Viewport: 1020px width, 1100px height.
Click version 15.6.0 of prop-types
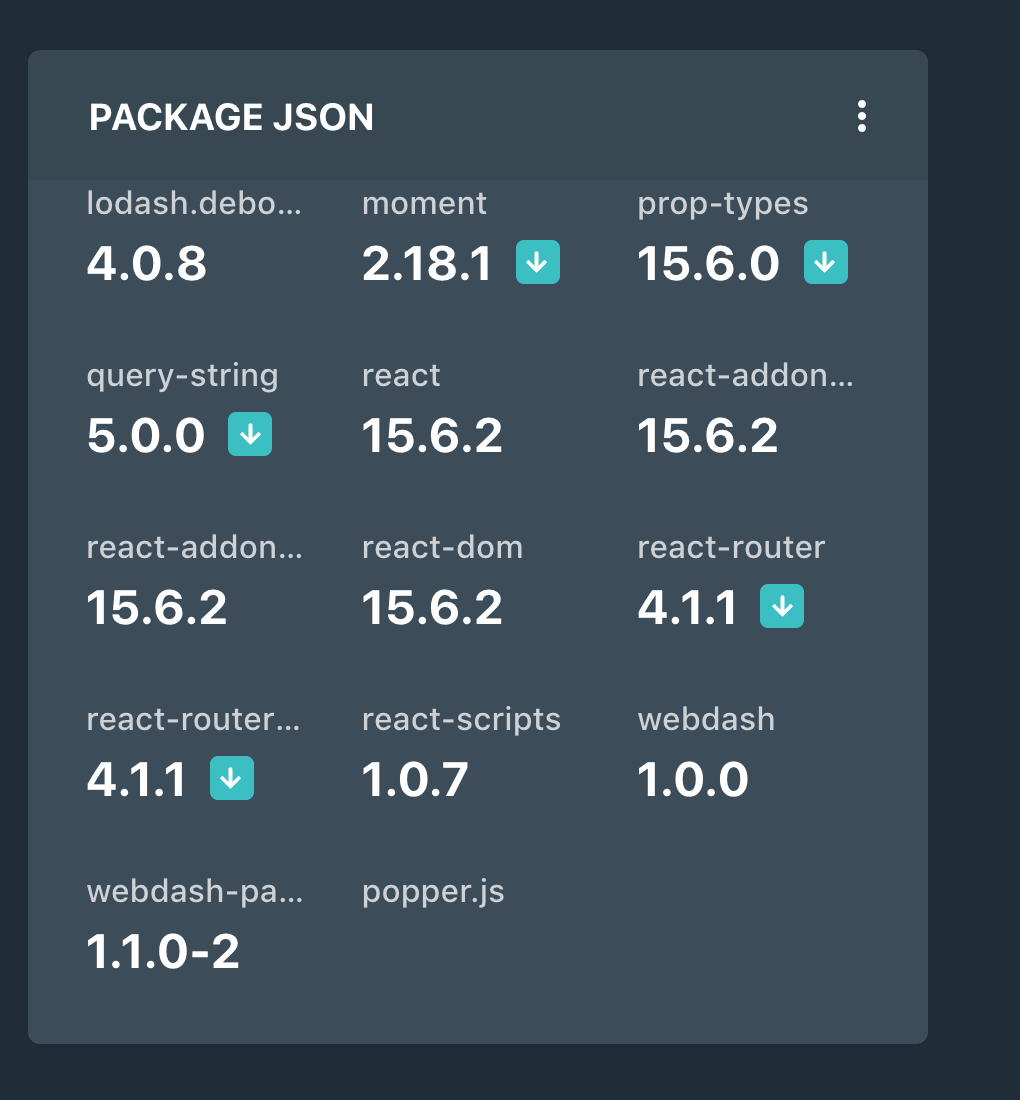pyautogui.click(x=708, y=264)
